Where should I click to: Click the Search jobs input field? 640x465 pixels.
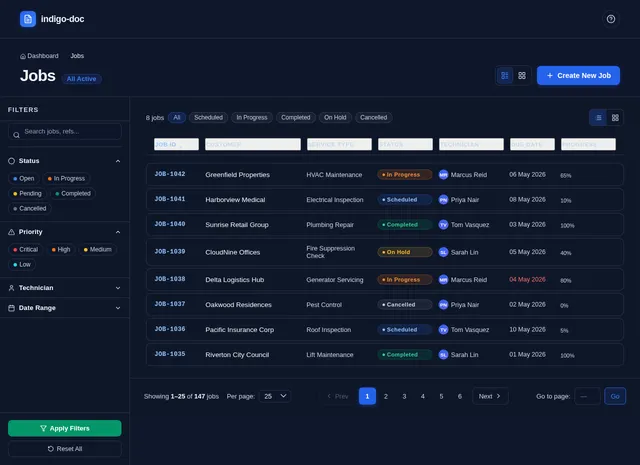tap(64, 131)
